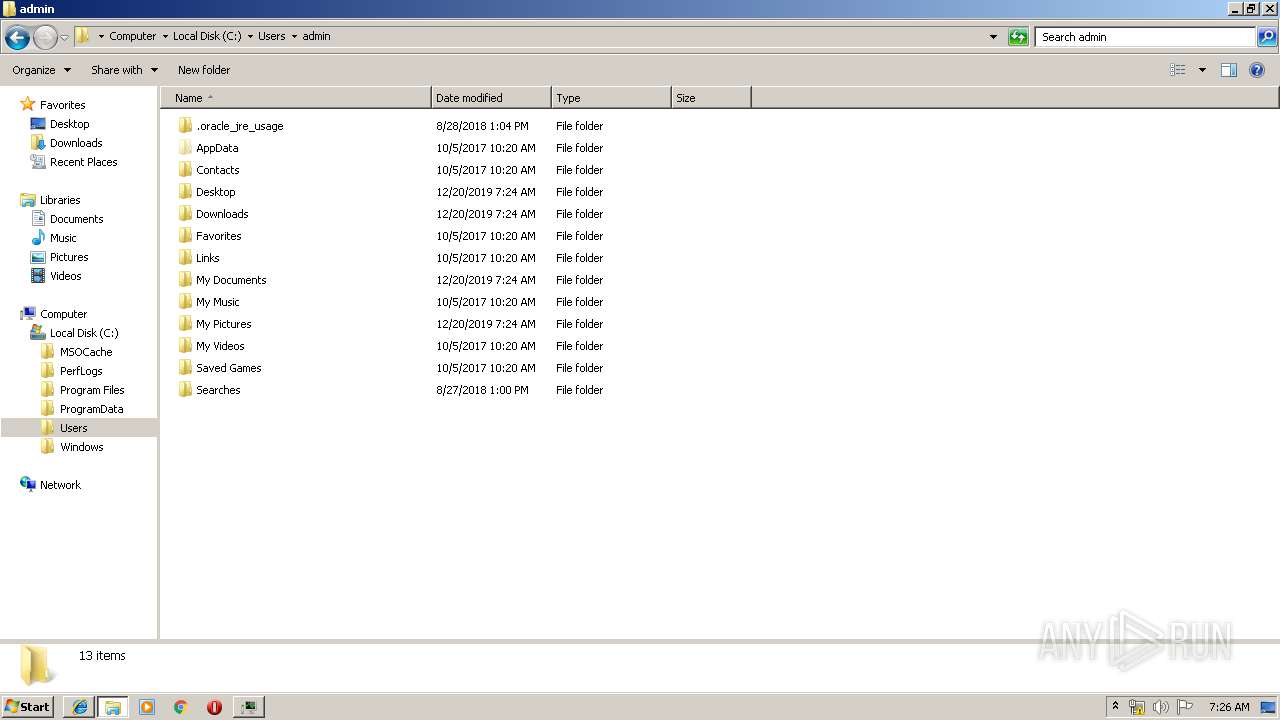Select the My Videos folder icon
Screen dimensions: 1280x720
pos(185,346)
